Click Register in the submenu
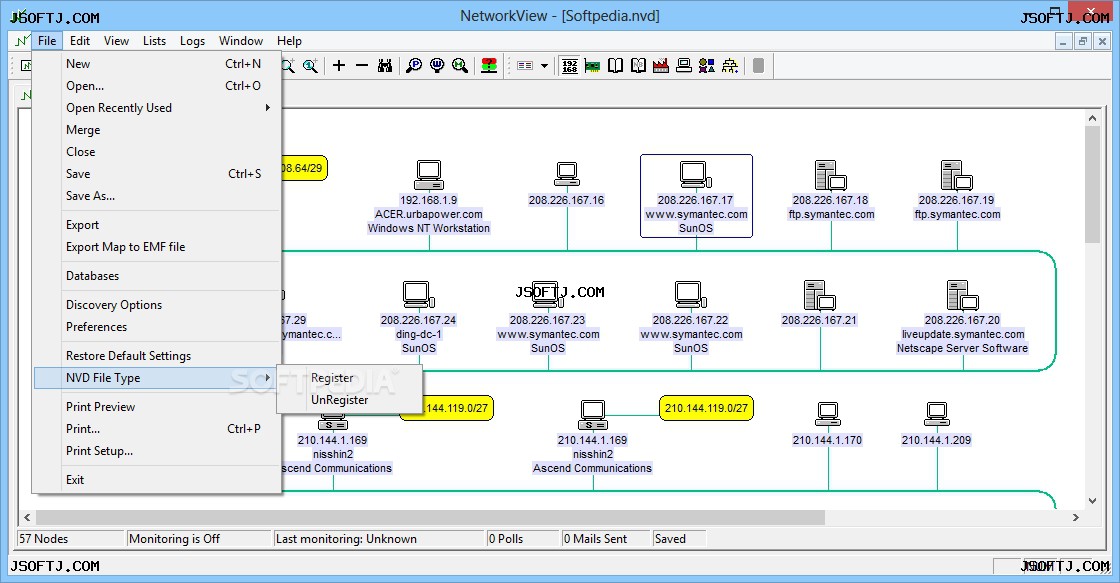1120x583 pixels. pos(349,378)
